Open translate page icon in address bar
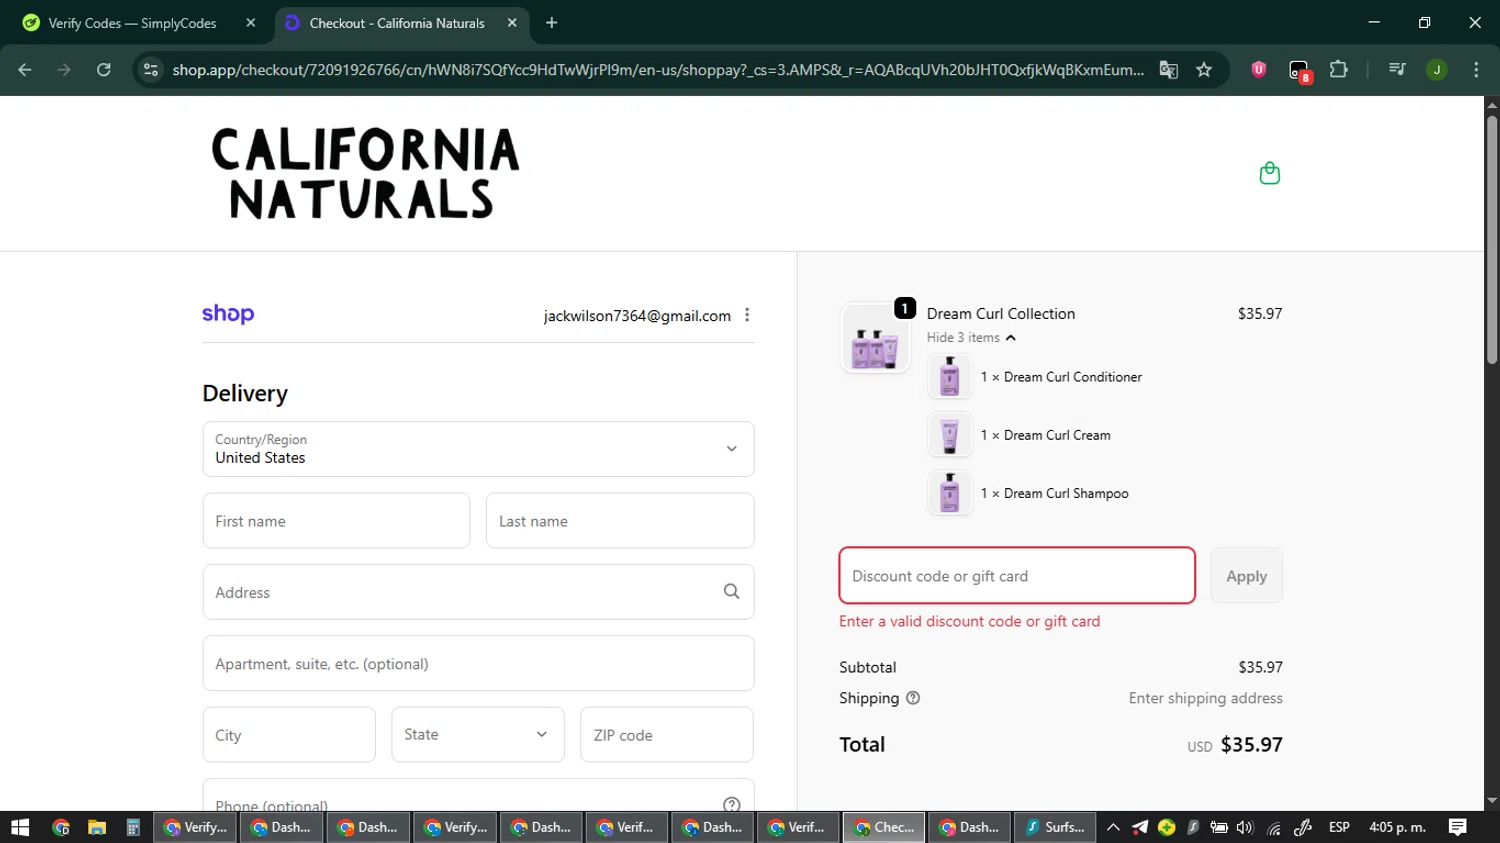1500x843 pixels. coord(1168,69)
